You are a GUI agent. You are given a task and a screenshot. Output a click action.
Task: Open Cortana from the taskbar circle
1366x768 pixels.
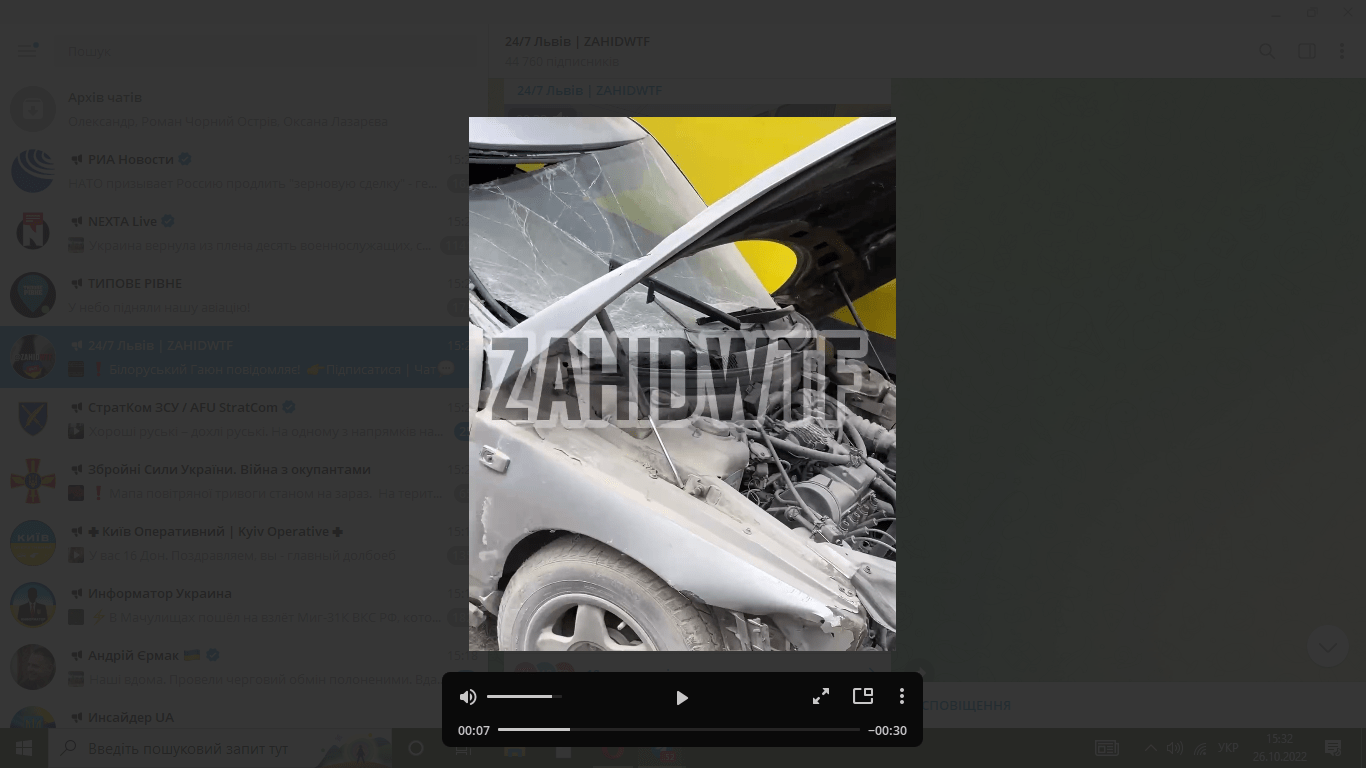pos(416,748)
